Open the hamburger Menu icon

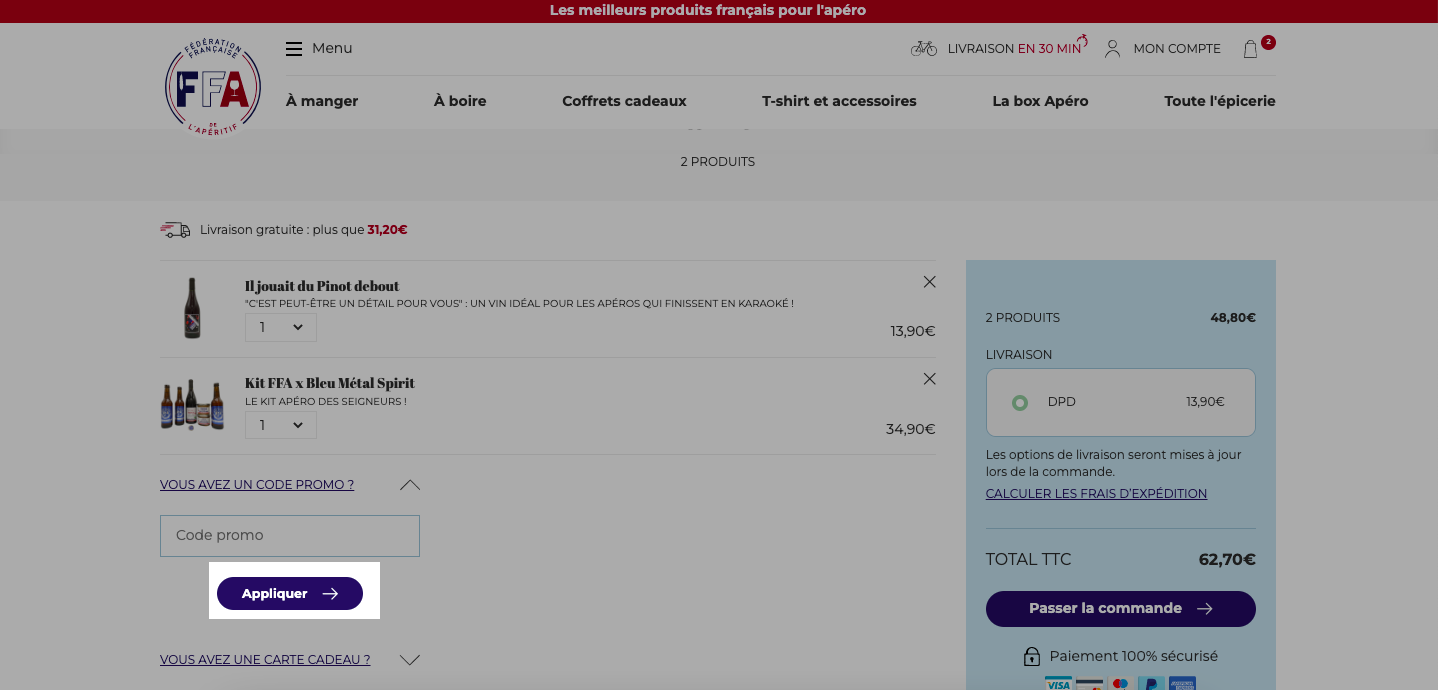(x=293, y=48)
